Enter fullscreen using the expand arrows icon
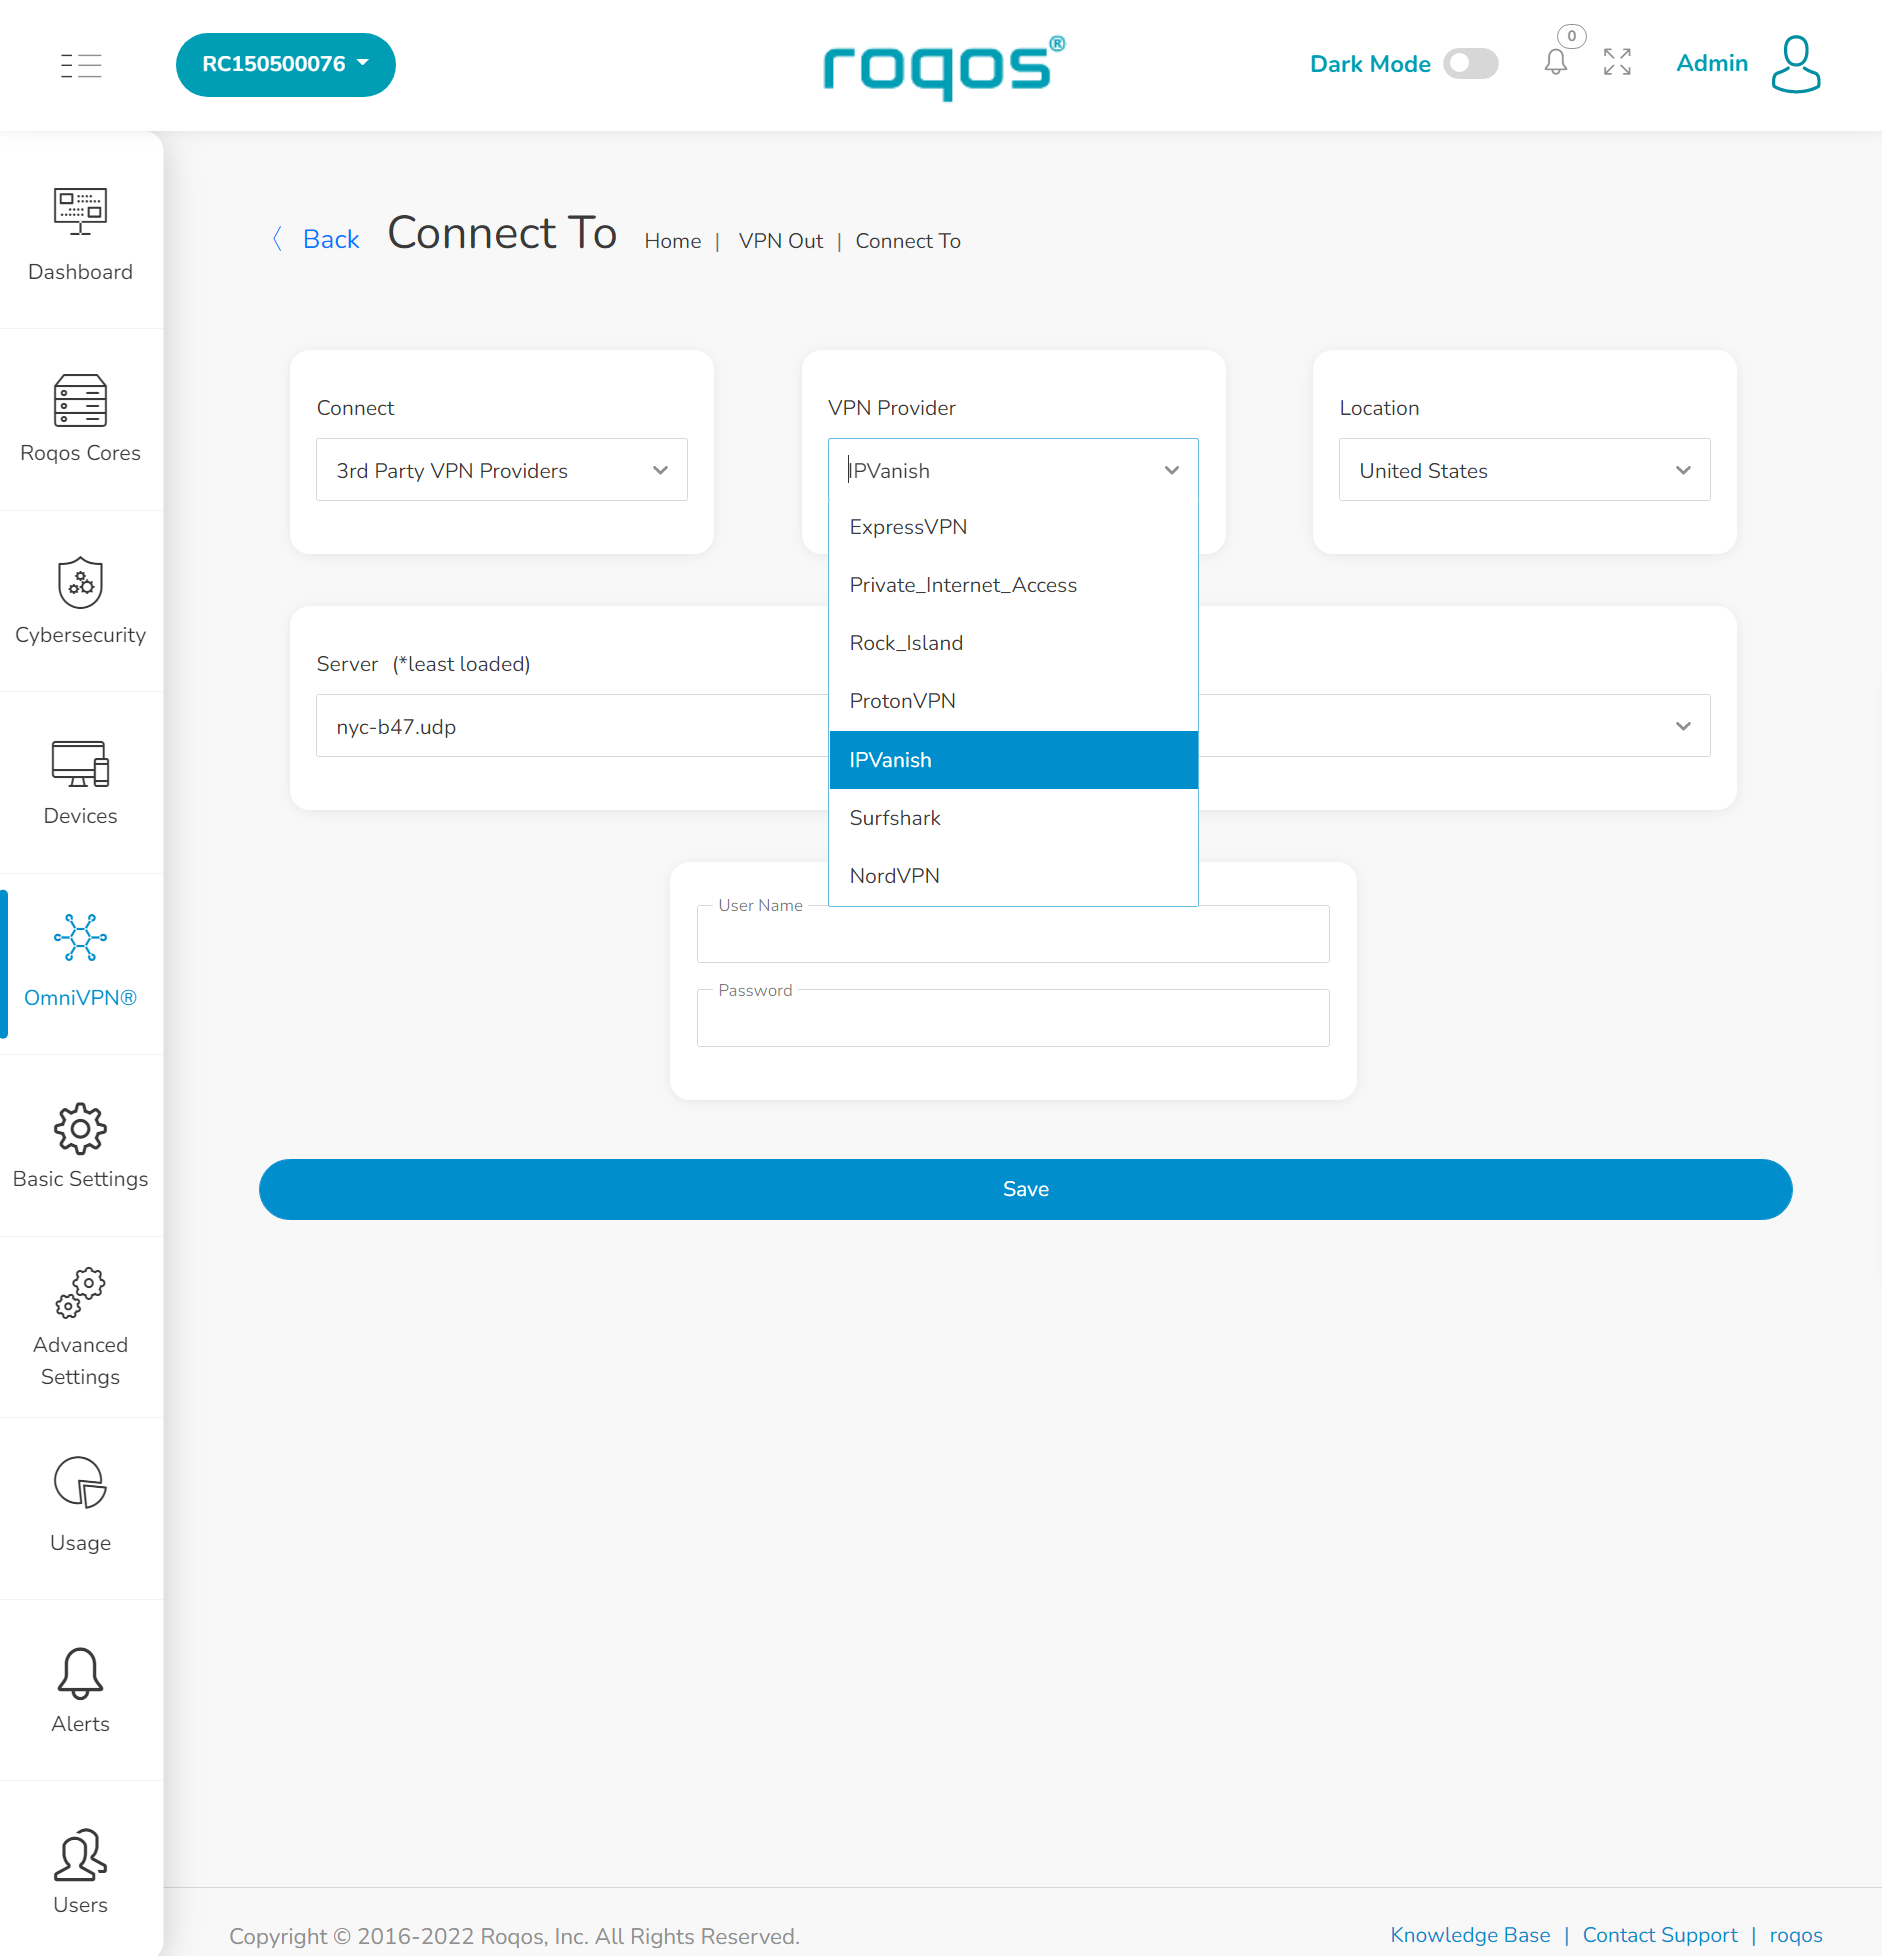 [1617, 62]
